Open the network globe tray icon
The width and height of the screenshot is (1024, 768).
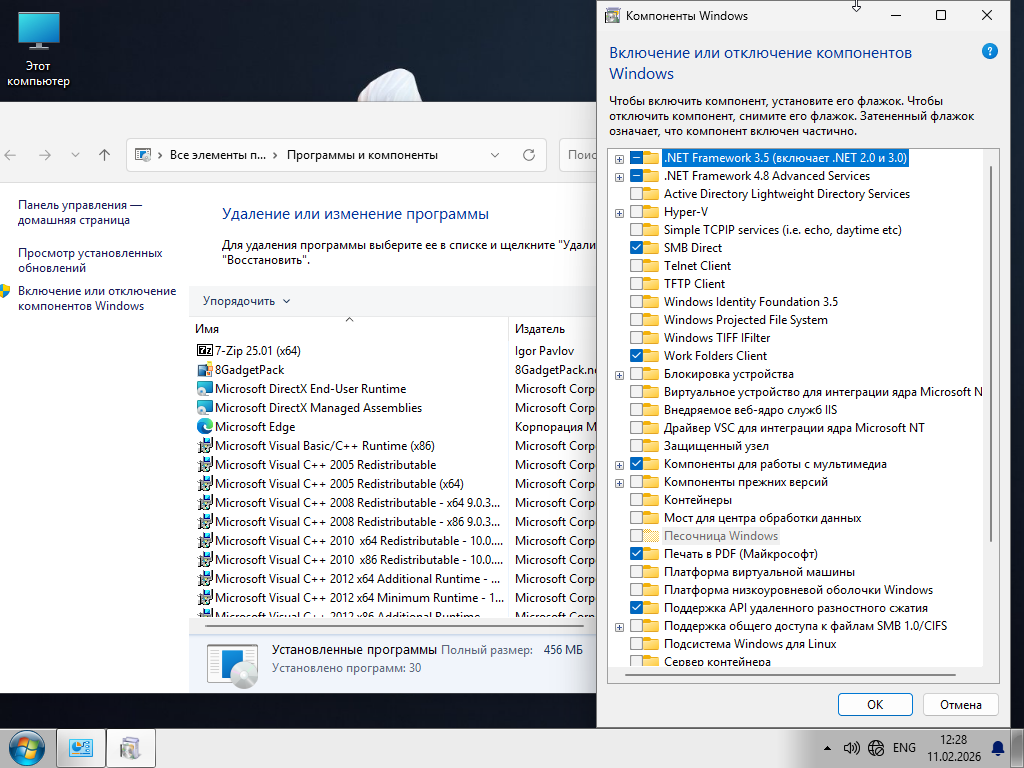[876, 748]
